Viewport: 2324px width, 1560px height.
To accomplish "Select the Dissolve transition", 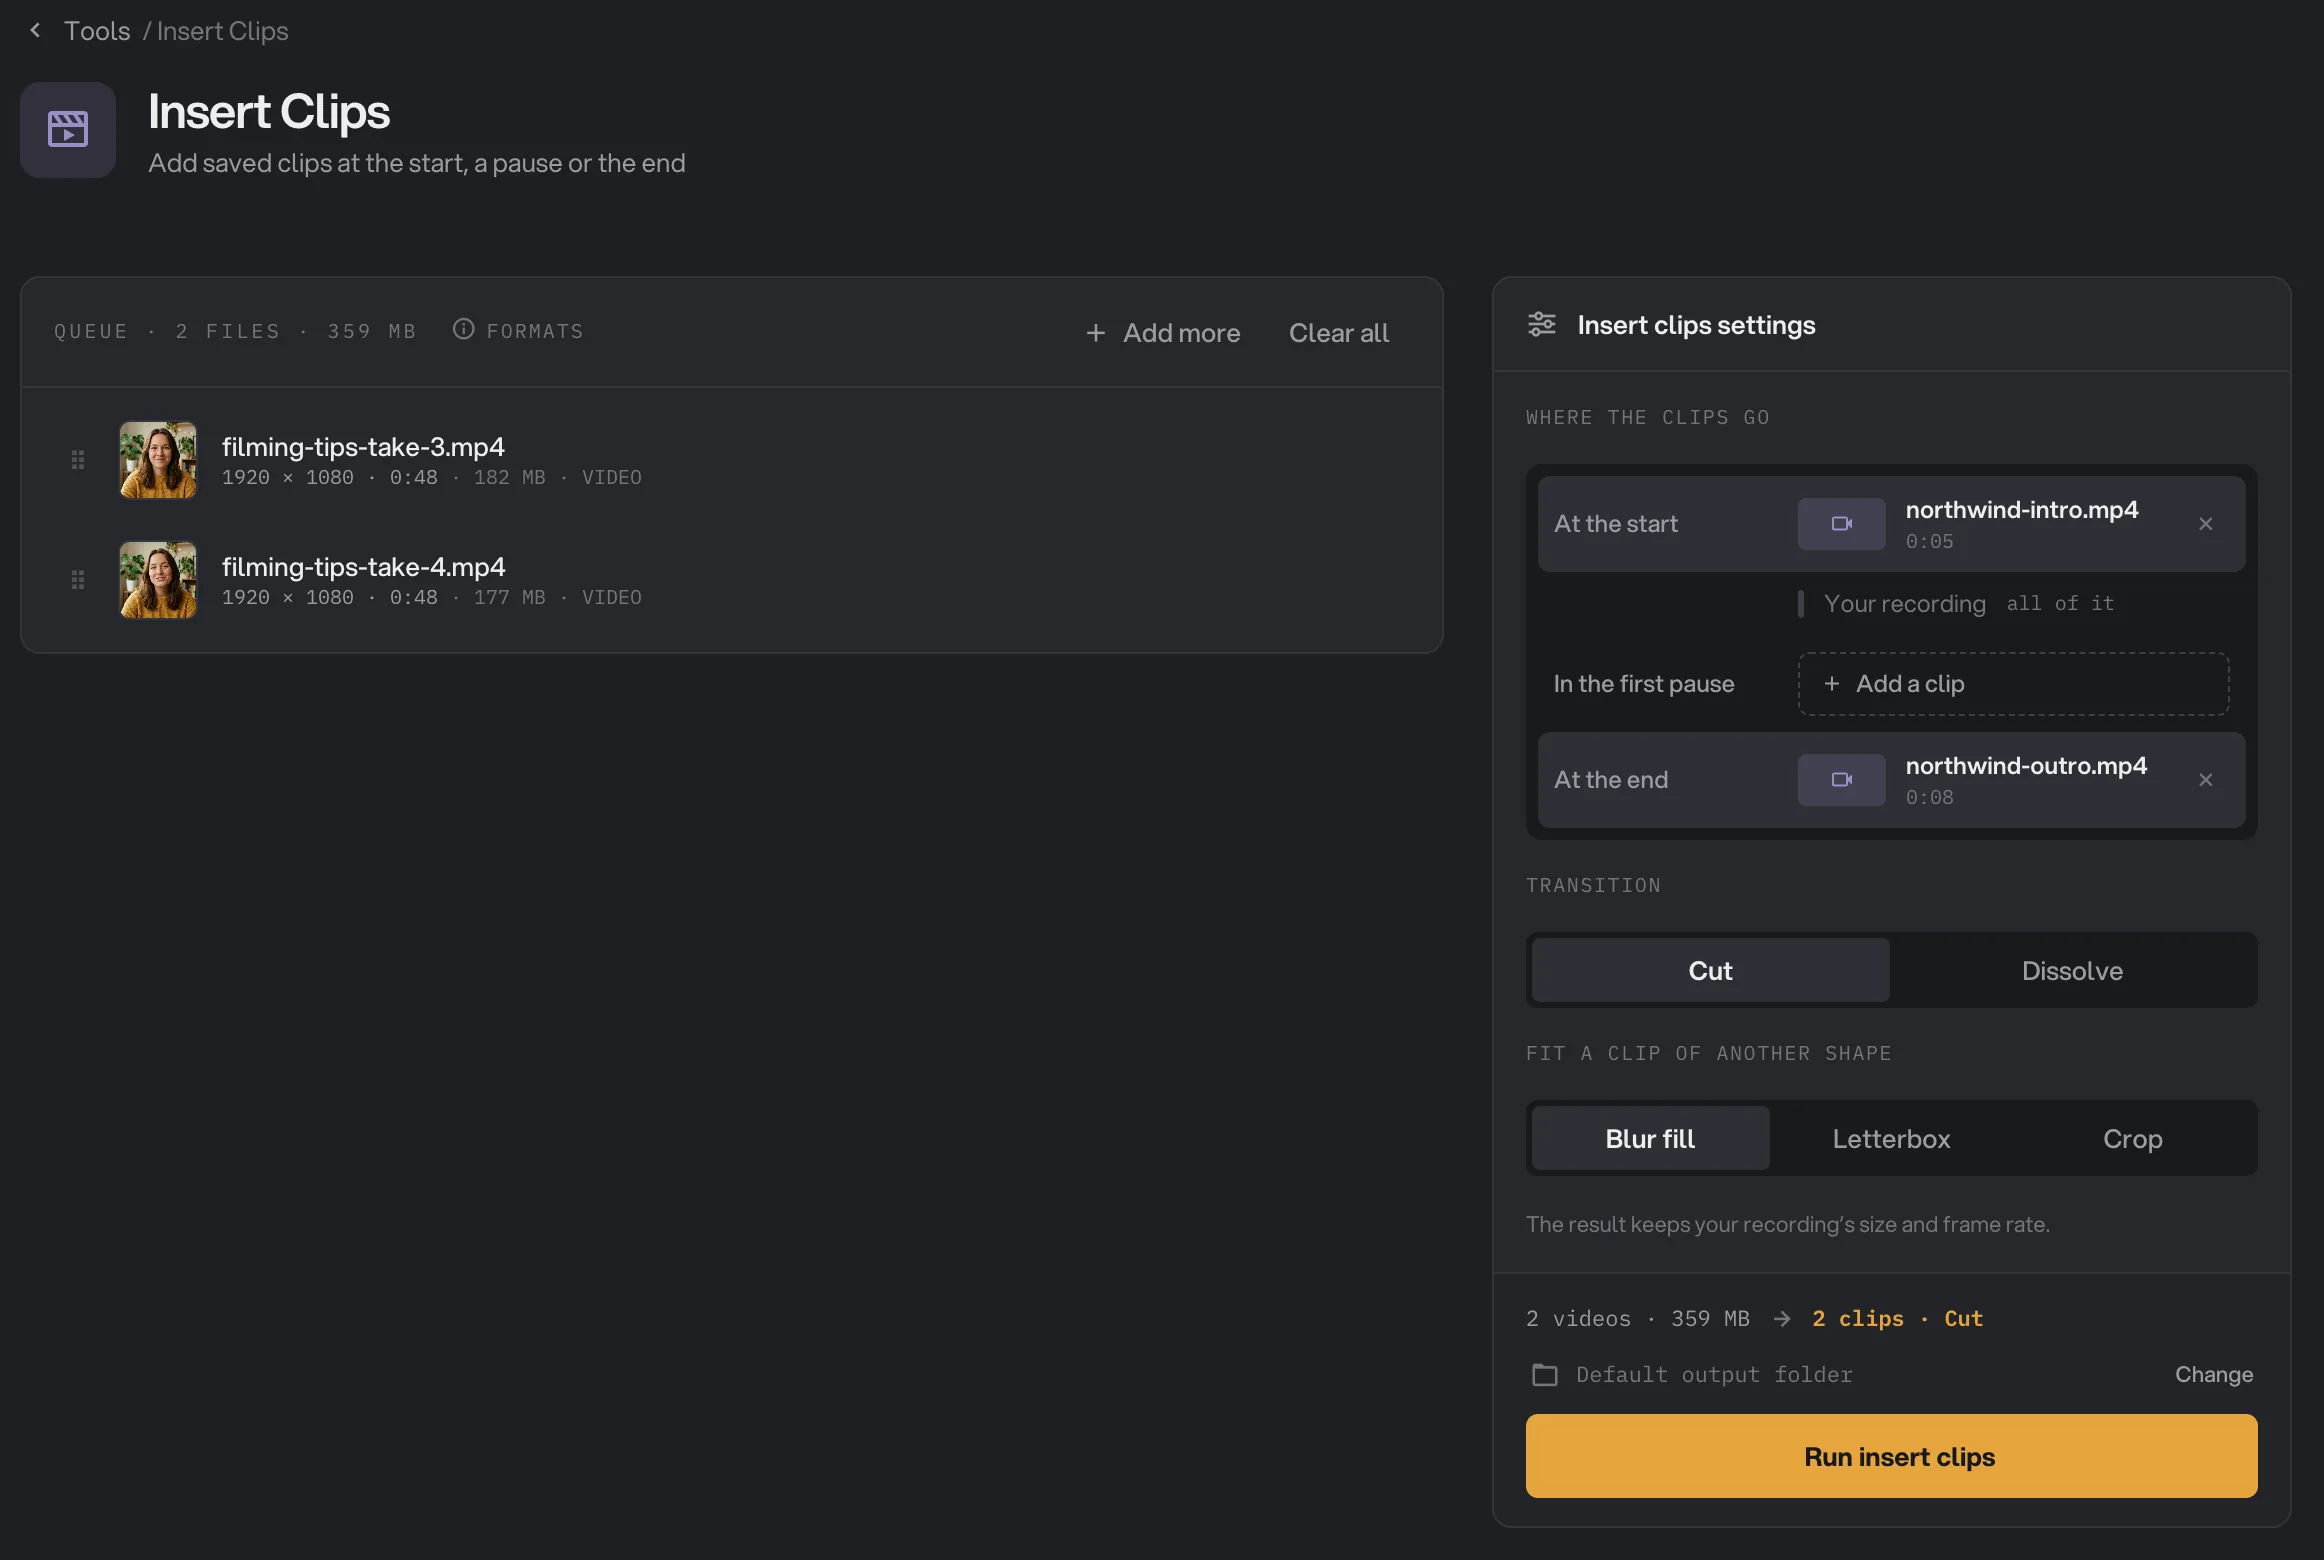I will coord(2072,970).
